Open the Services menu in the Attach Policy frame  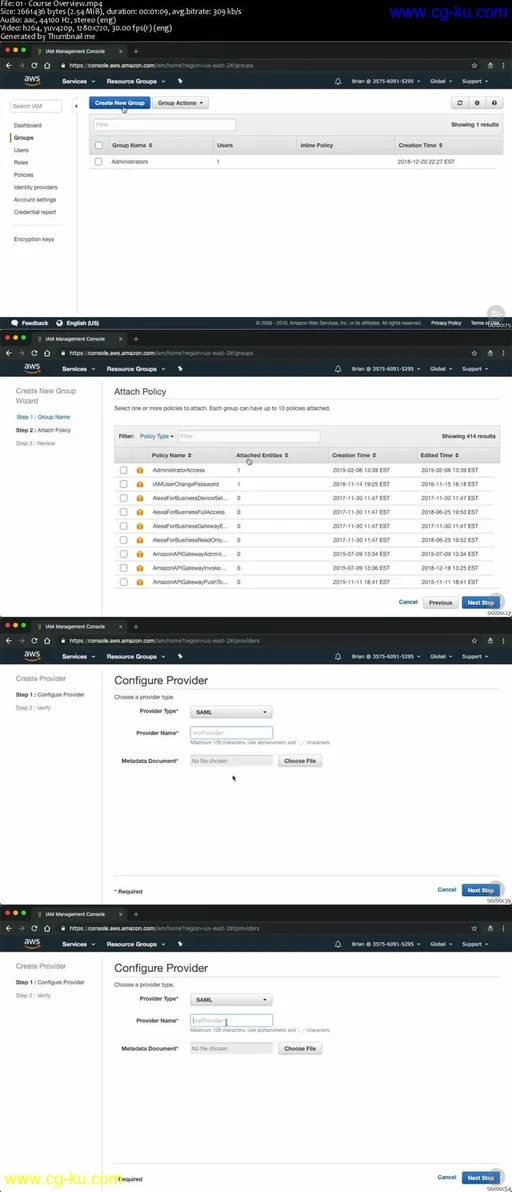pyautogui.click(x=77, y=369)
